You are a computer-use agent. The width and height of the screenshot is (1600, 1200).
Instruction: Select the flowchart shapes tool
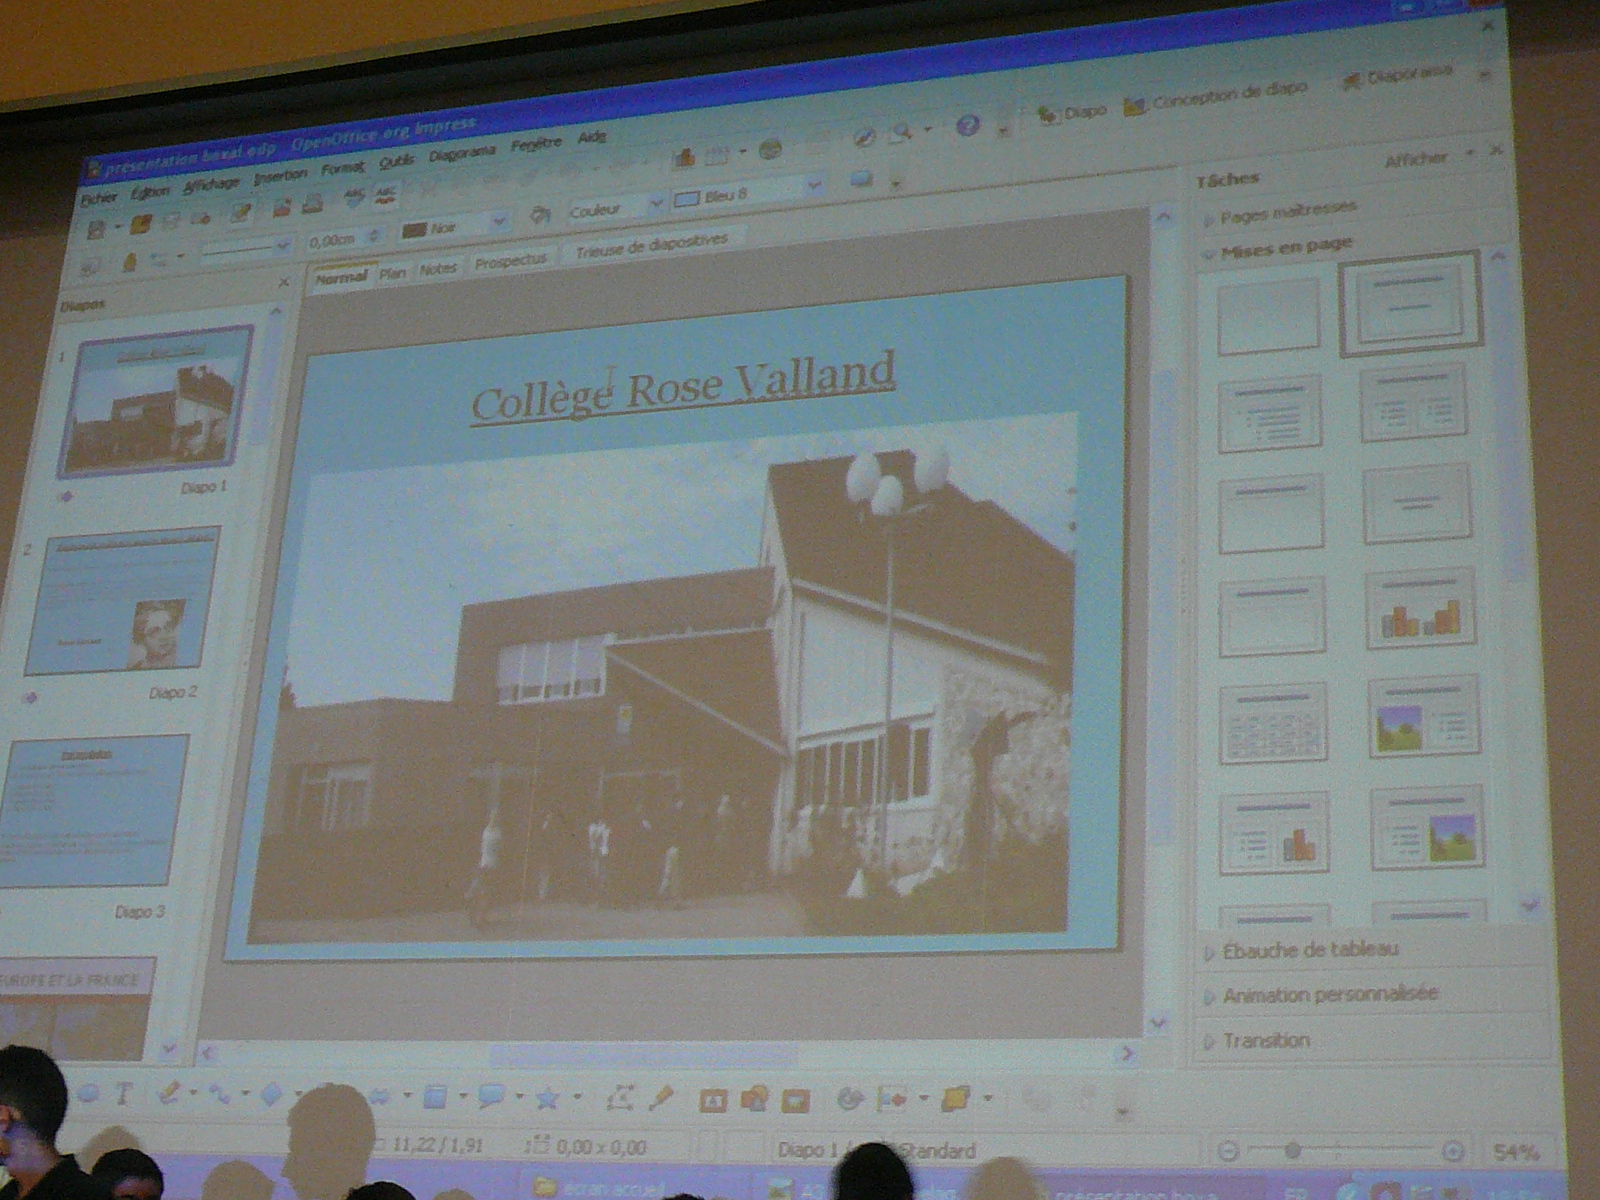coord(435,1097)
